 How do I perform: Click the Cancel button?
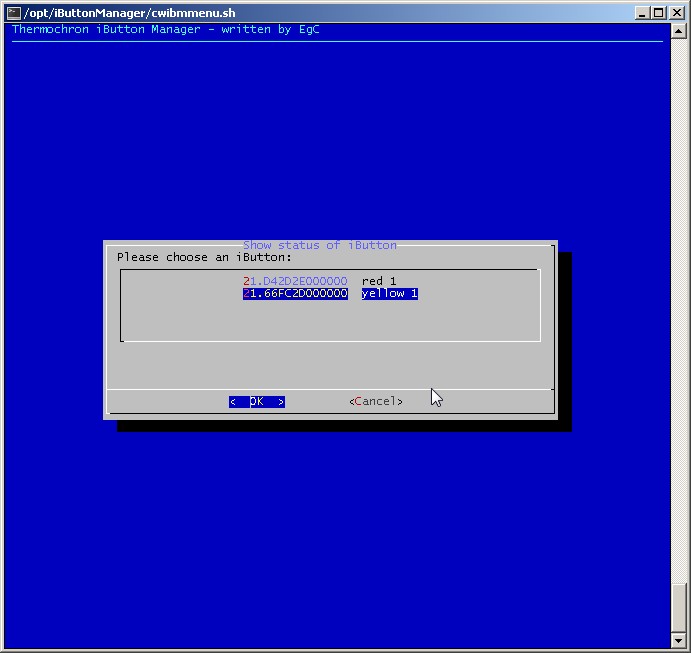[376, 401]
